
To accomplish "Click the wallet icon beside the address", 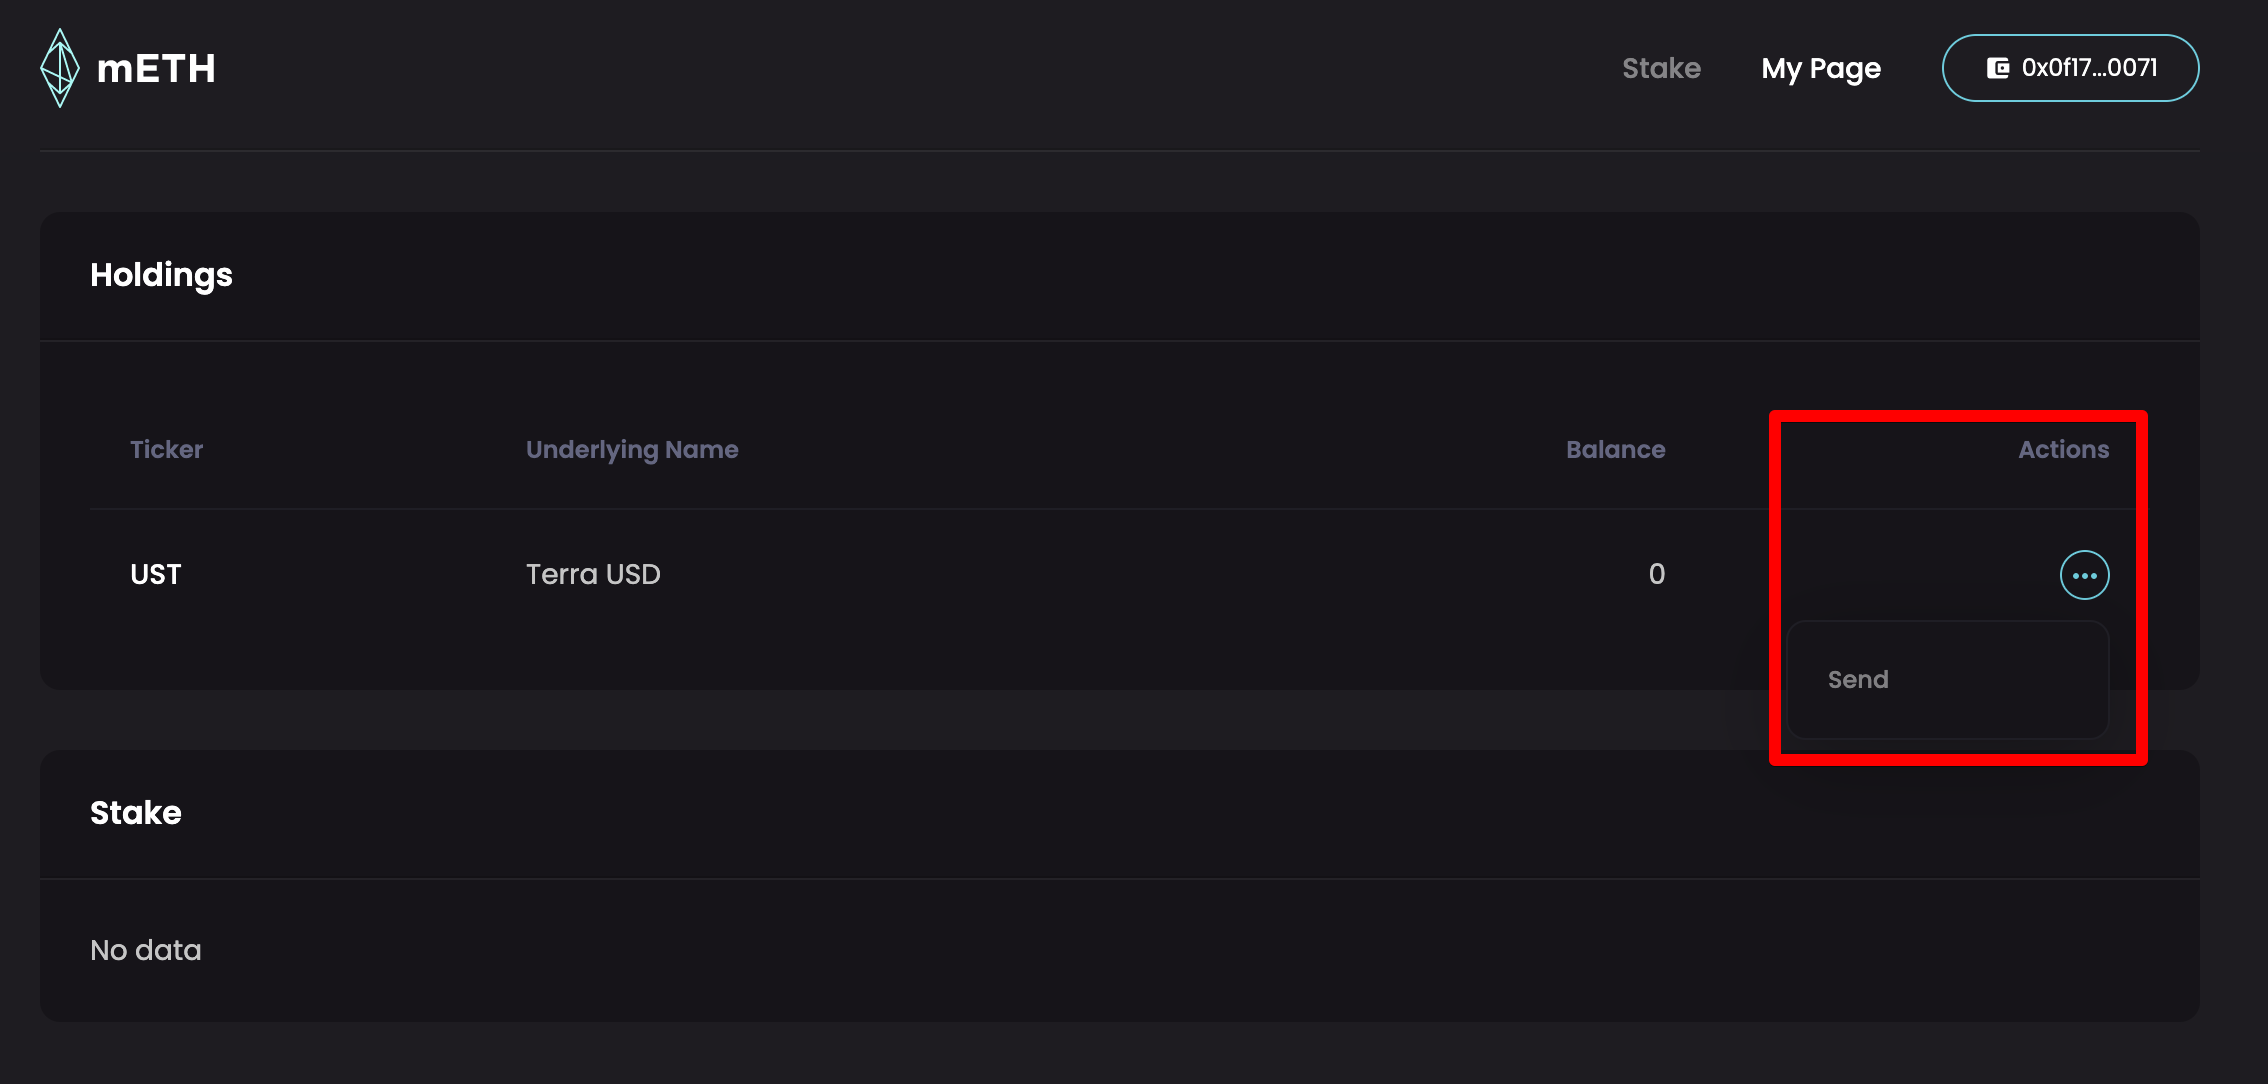I will click(x=1997, y=68).
